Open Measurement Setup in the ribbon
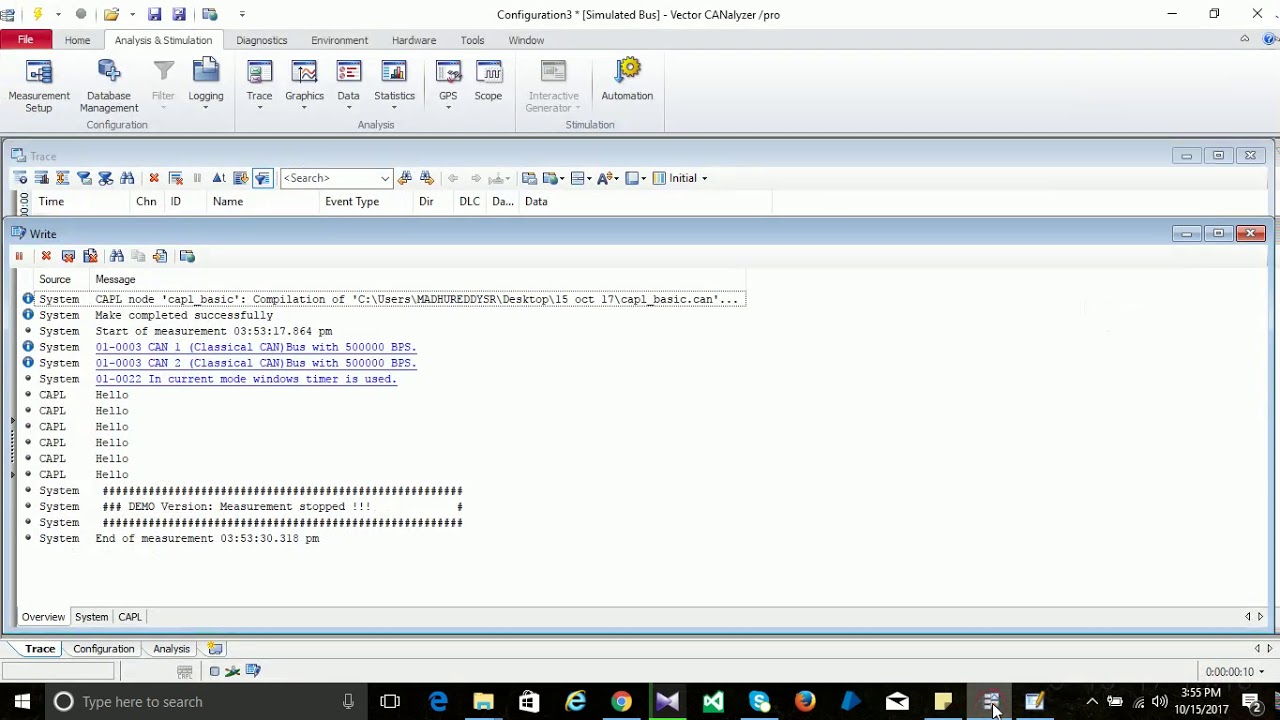 click(x=39, y=86)
